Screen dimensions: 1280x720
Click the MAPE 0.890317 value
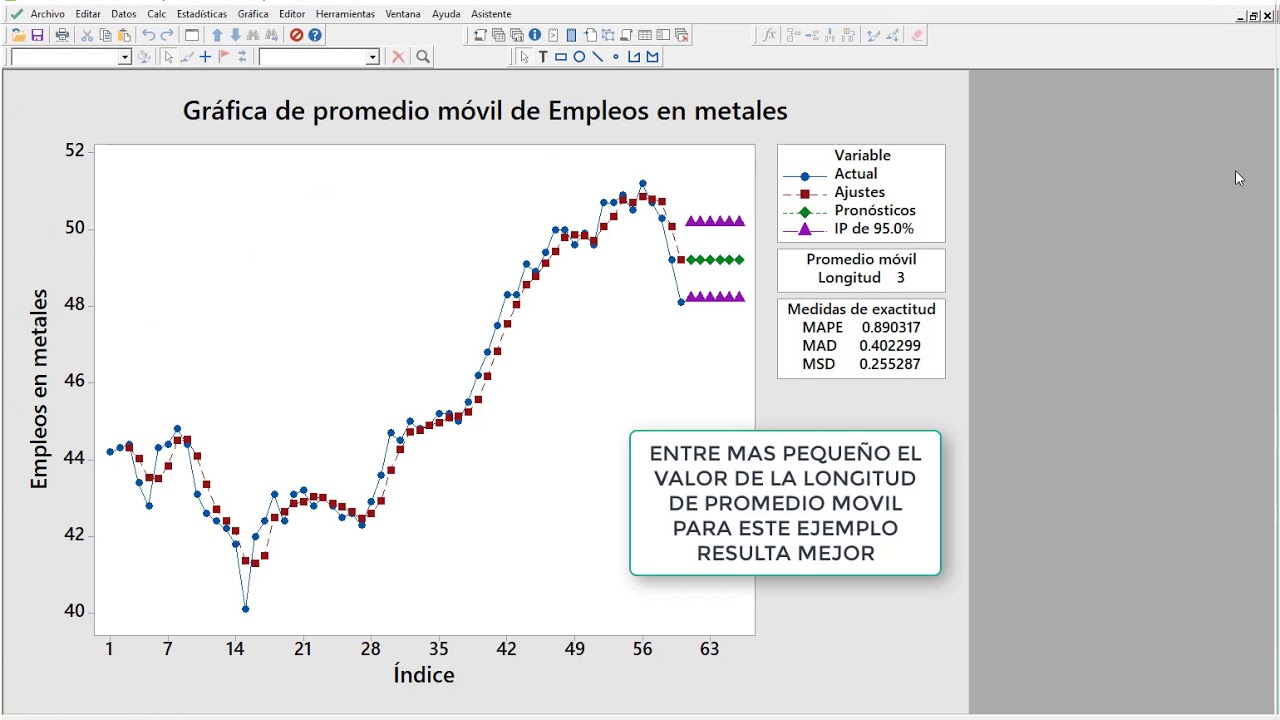click(x=861, y=327)
